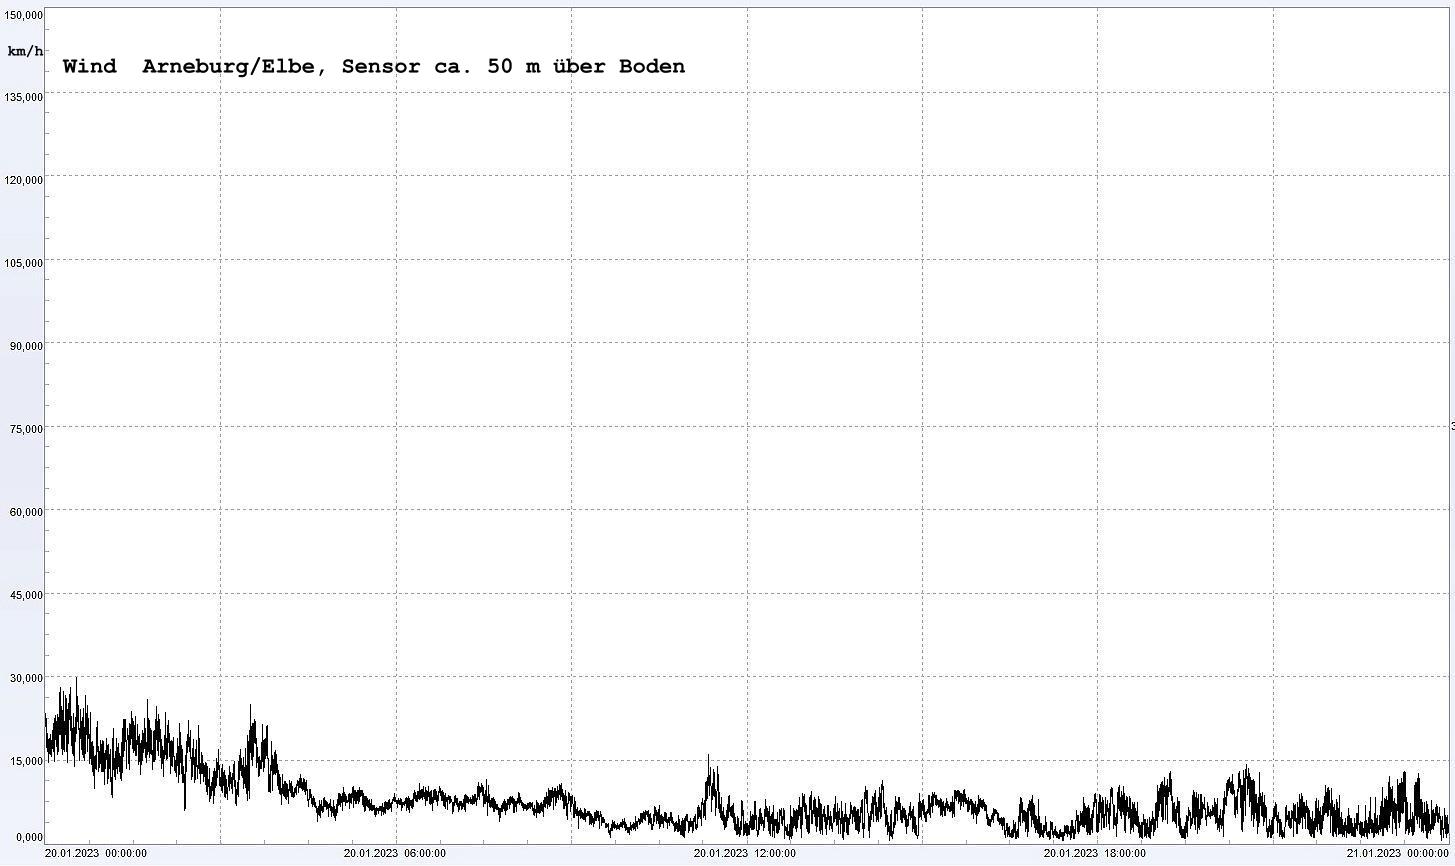Select the 20.01.2023 06:00:00 time label
This screenshot has width=1455, height=866.
394,853
